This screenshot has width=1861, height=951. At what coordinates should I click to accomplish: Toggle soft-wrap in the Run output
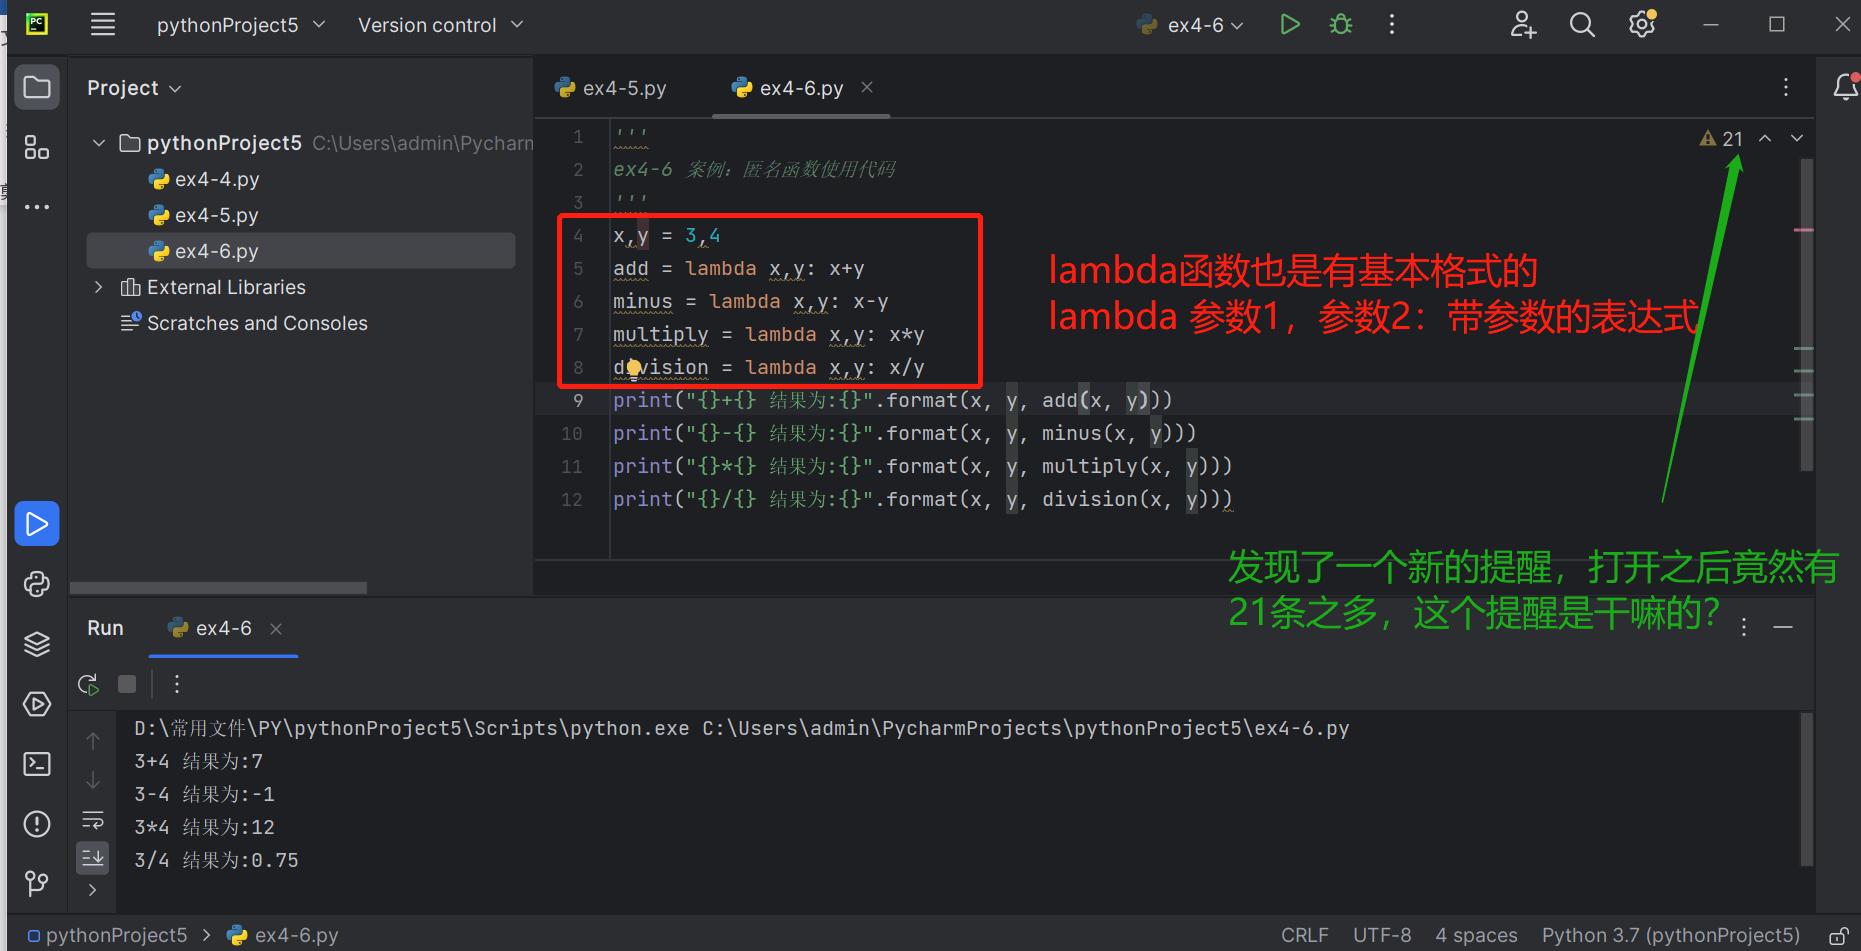(92, 820)
